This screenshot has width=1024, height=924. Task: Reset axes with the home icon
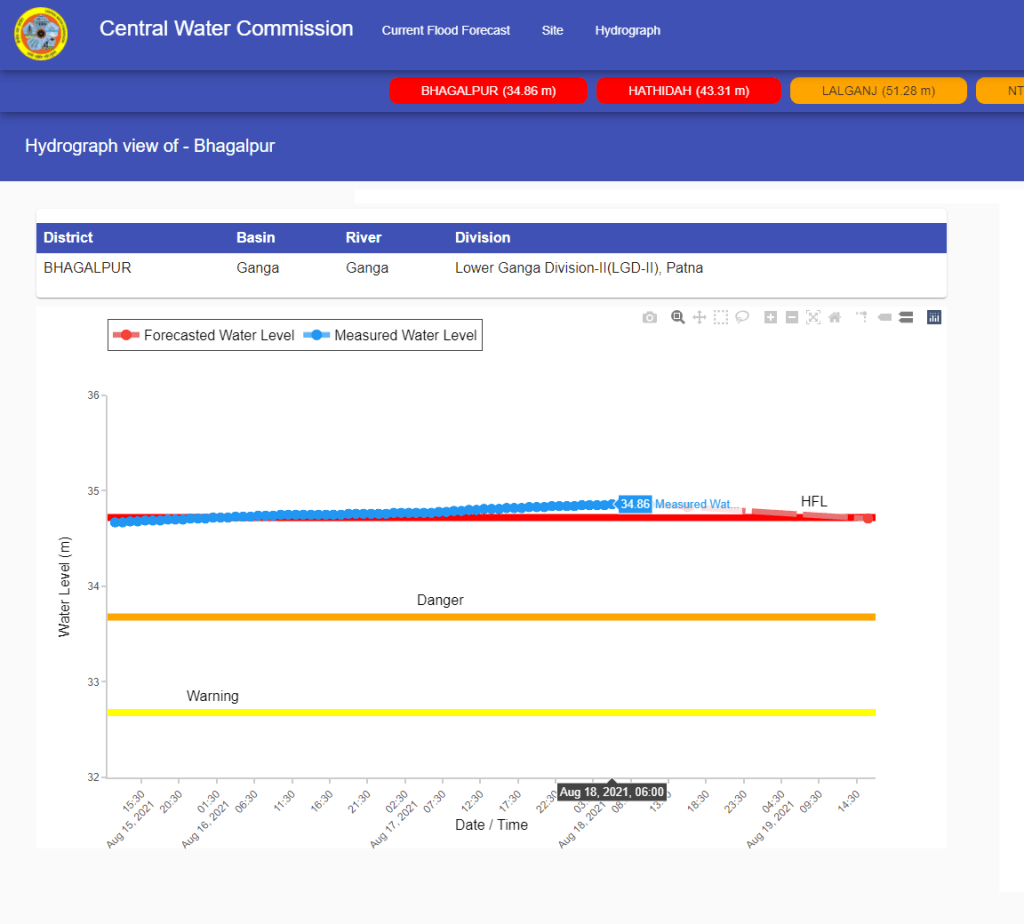(x=834, y=317)
